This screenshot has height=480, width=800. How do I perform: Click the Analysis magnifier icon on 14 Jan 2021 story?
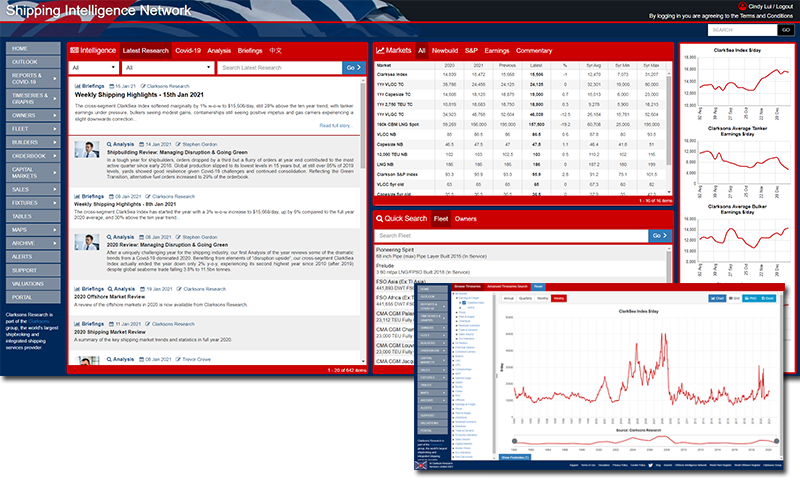coord(109,144)
